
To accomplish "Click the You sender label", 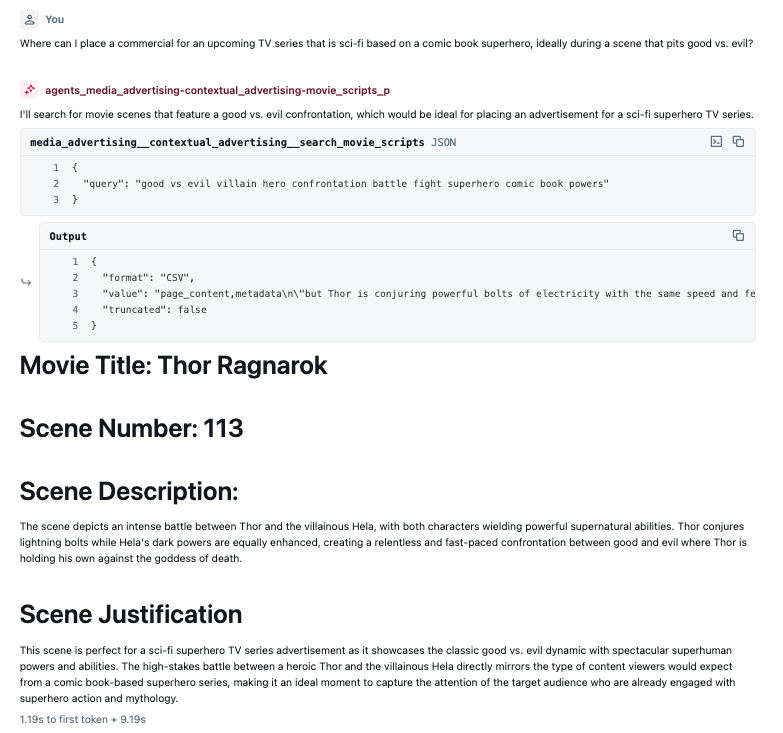I will 54,19.
